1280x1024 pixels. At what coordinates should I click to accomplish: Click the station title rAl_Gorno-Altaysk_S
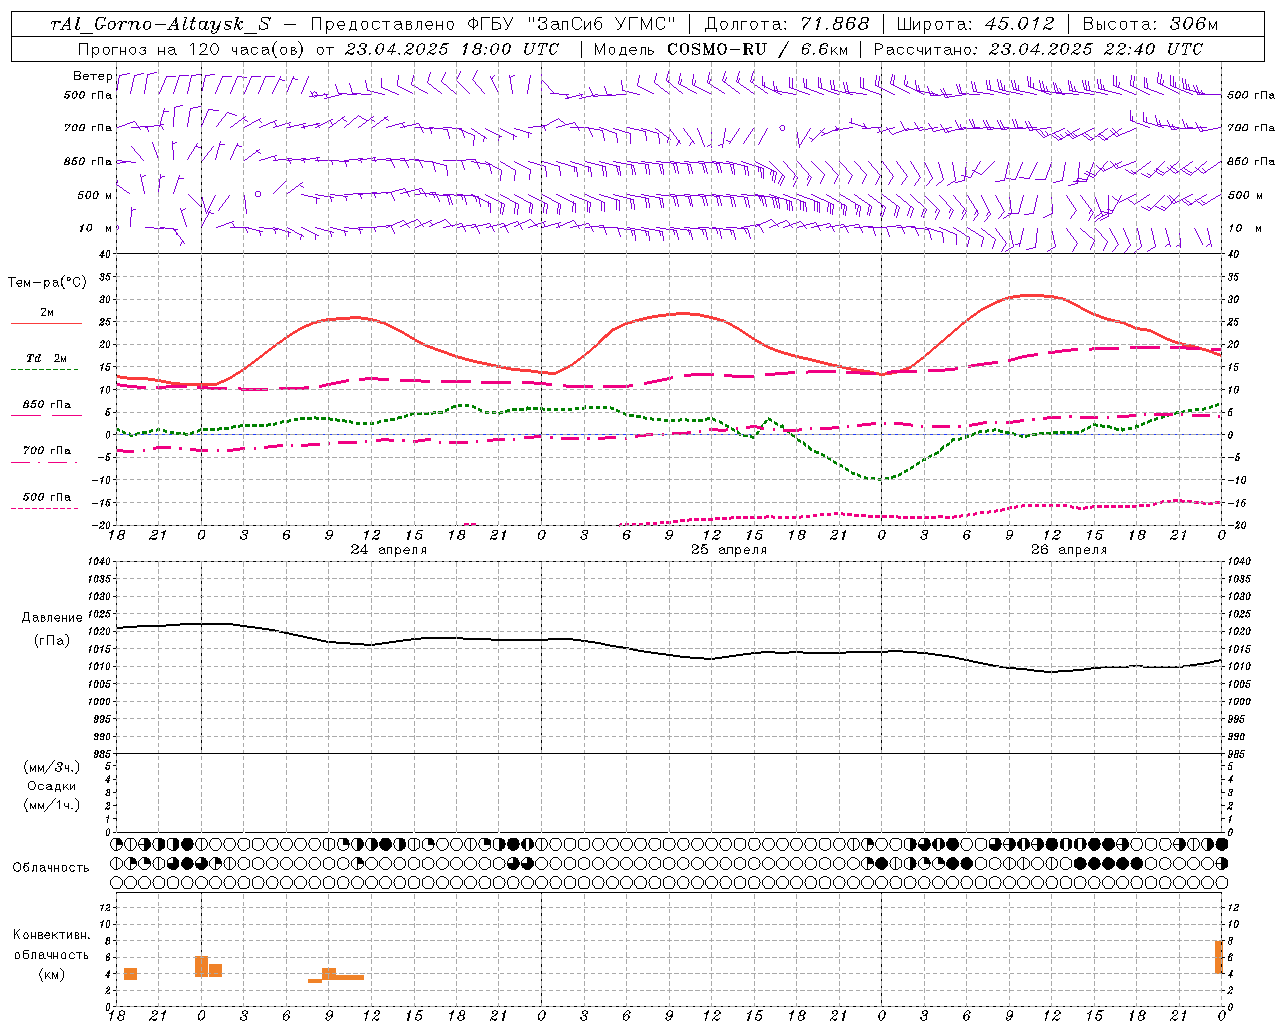tap(160, 24)
